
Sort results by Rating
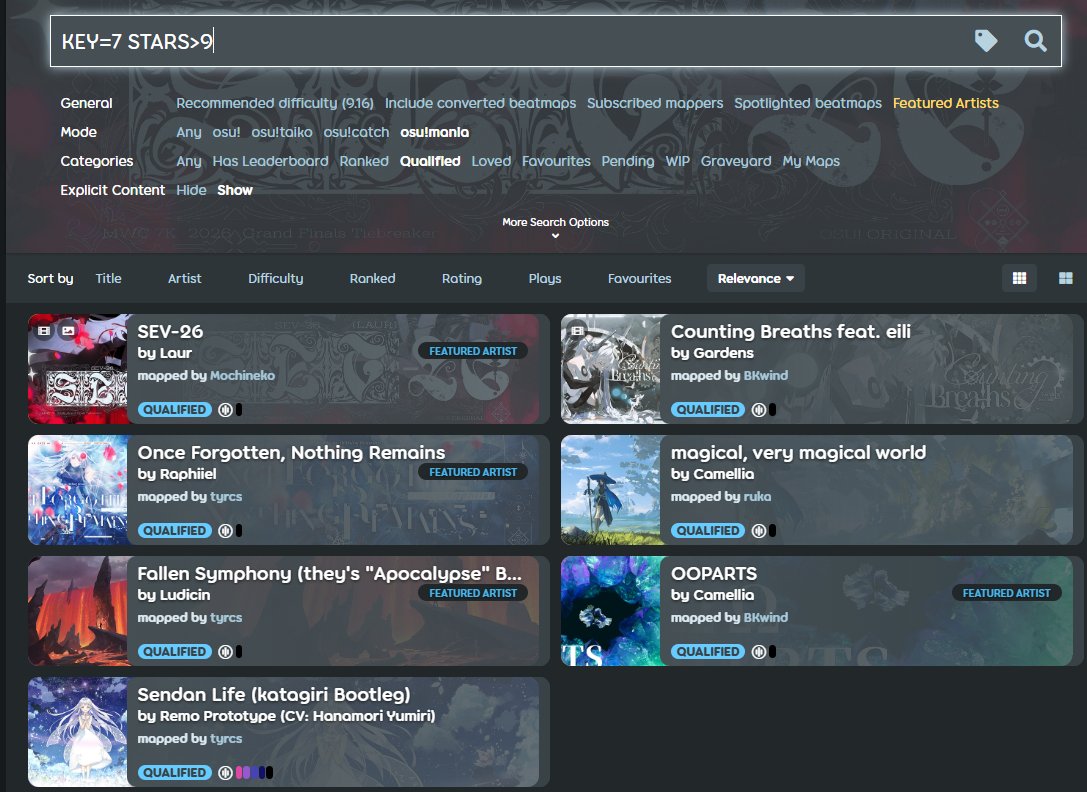pos(462,278)
